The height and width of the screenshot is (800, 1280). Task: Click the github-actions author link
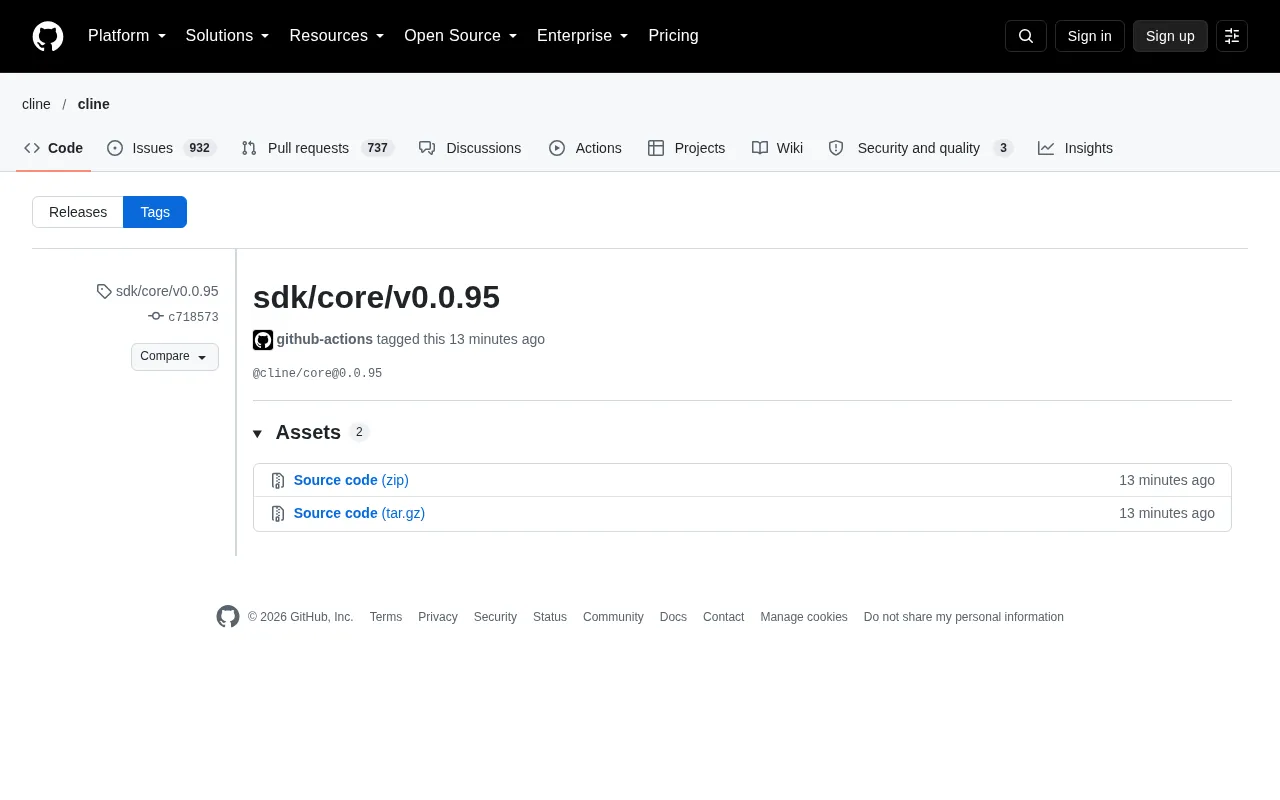[325, 339]
